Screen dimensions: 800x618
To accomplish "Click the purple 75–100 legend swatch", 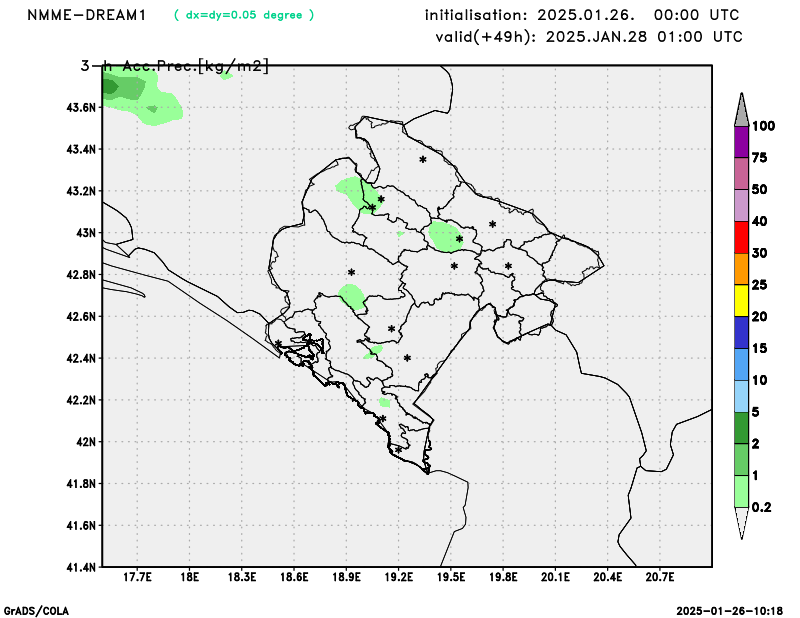I will click(x=741, y=142).
